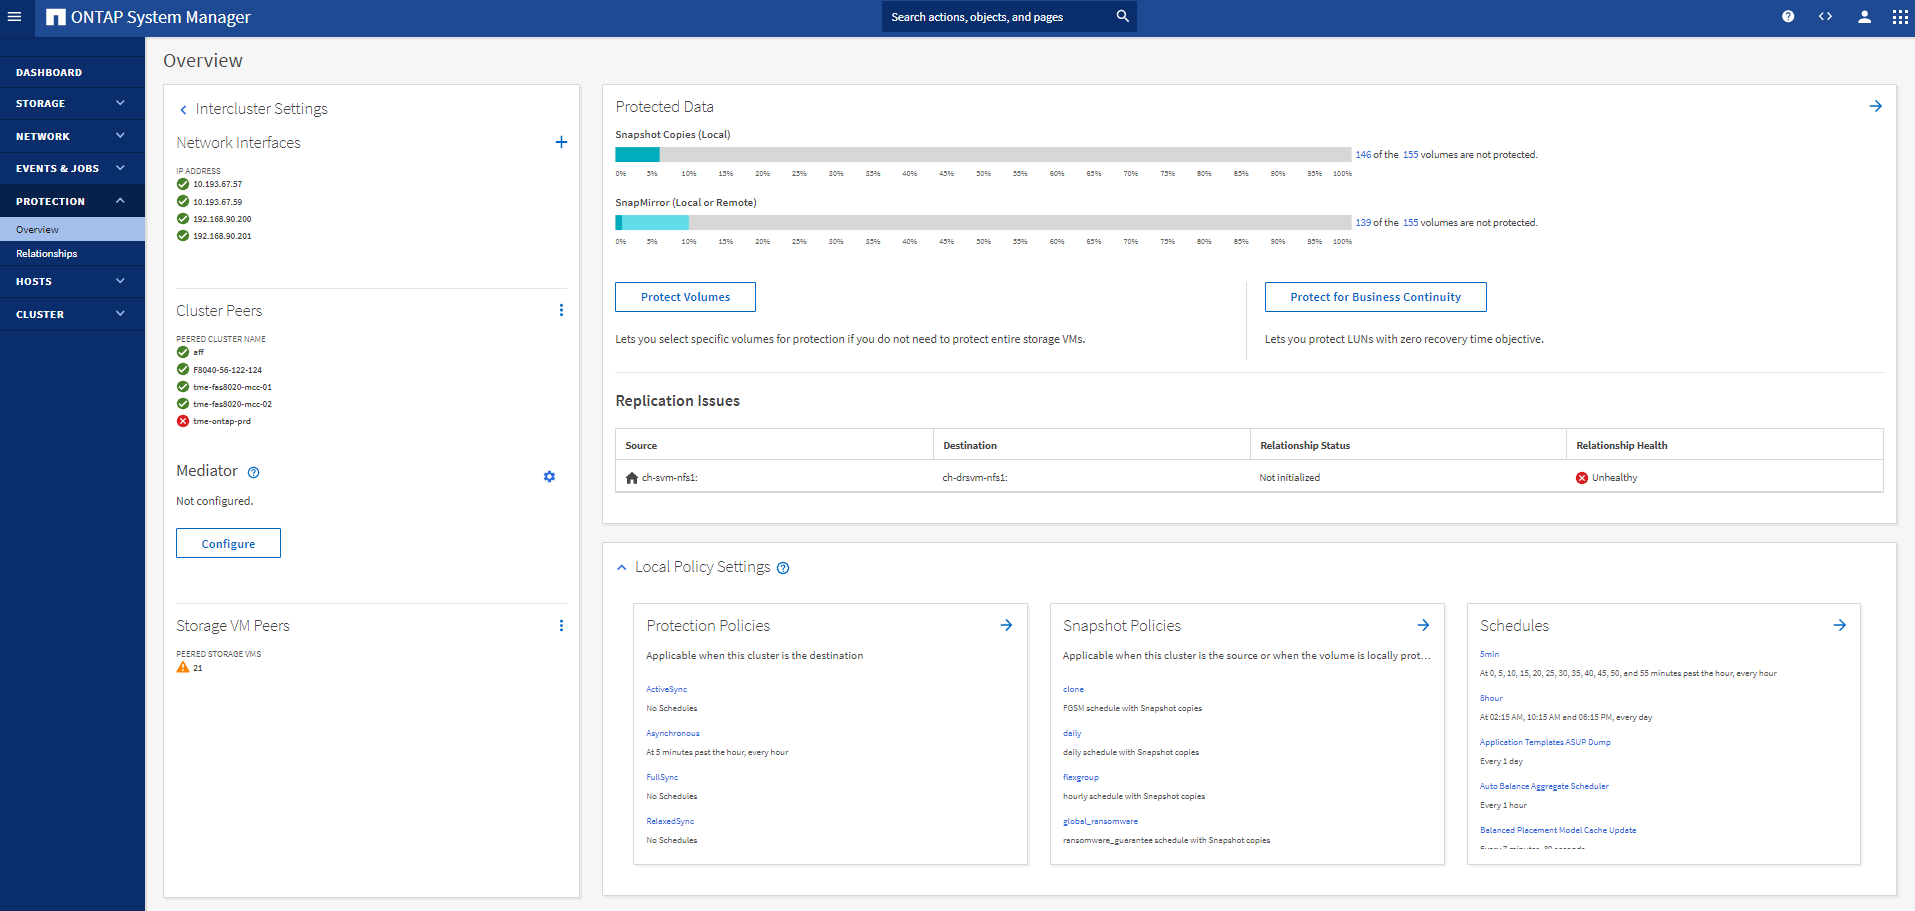This screenshot has width=1915, height=911.
Task: Click the error icon for tme-ontap-prd peer
Action: click(183, 421)
